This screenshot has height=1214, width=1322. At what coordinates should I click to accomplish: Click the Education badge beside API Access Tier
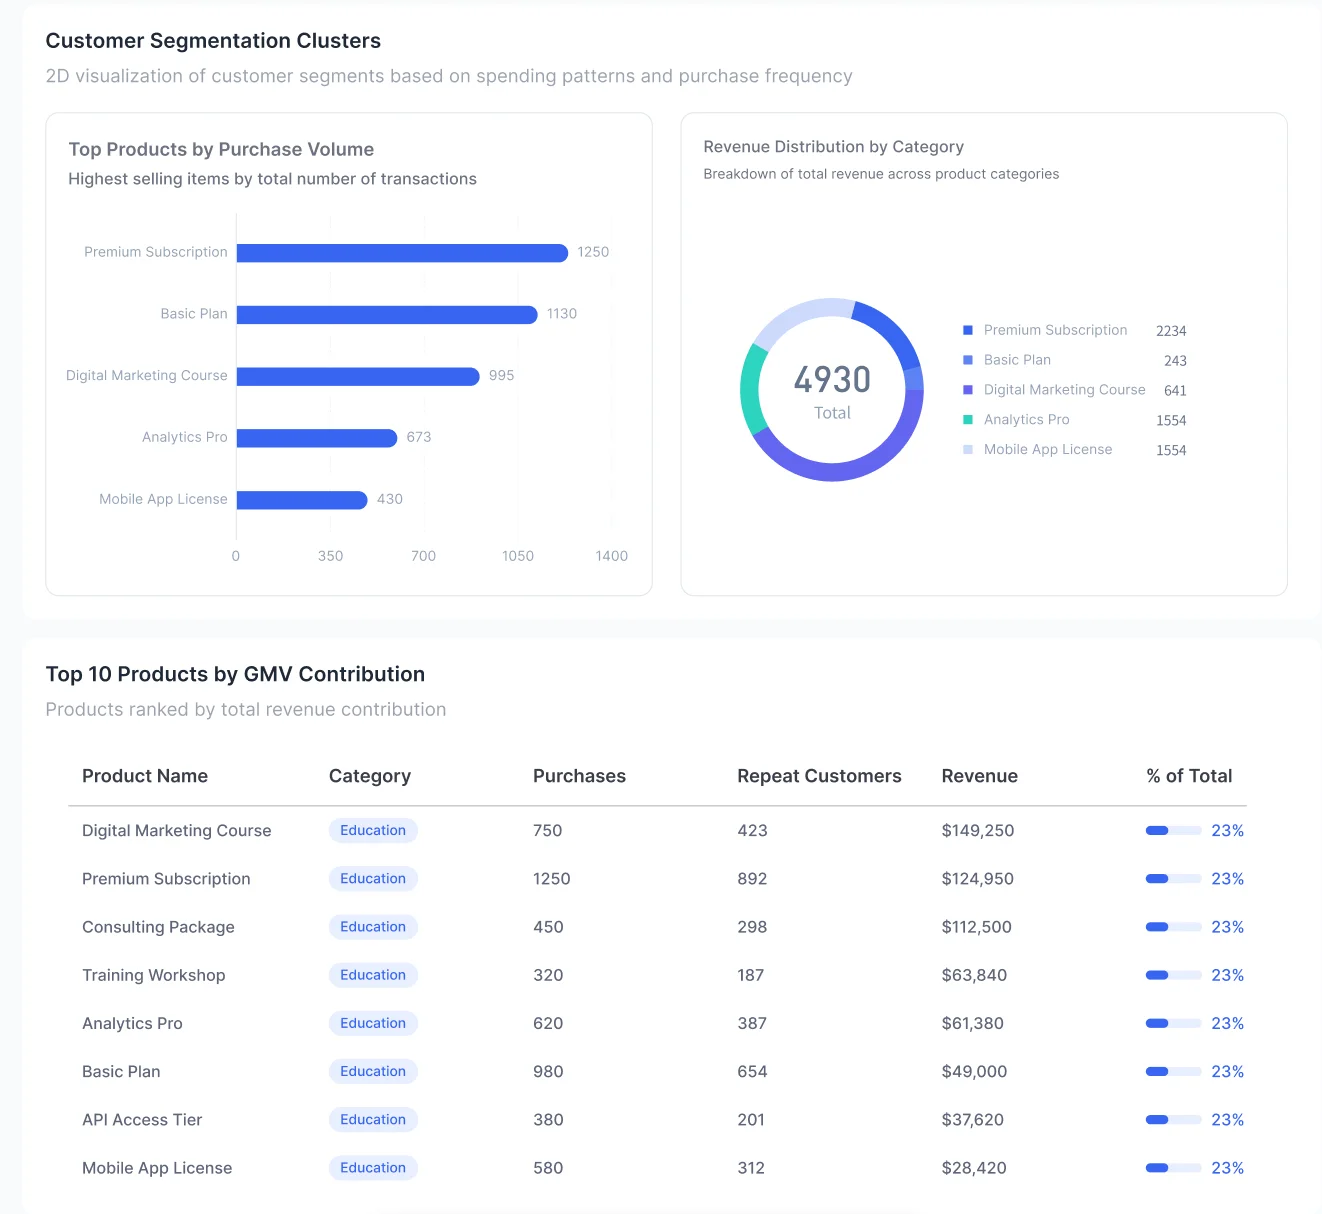click(x=372, y=1119)
